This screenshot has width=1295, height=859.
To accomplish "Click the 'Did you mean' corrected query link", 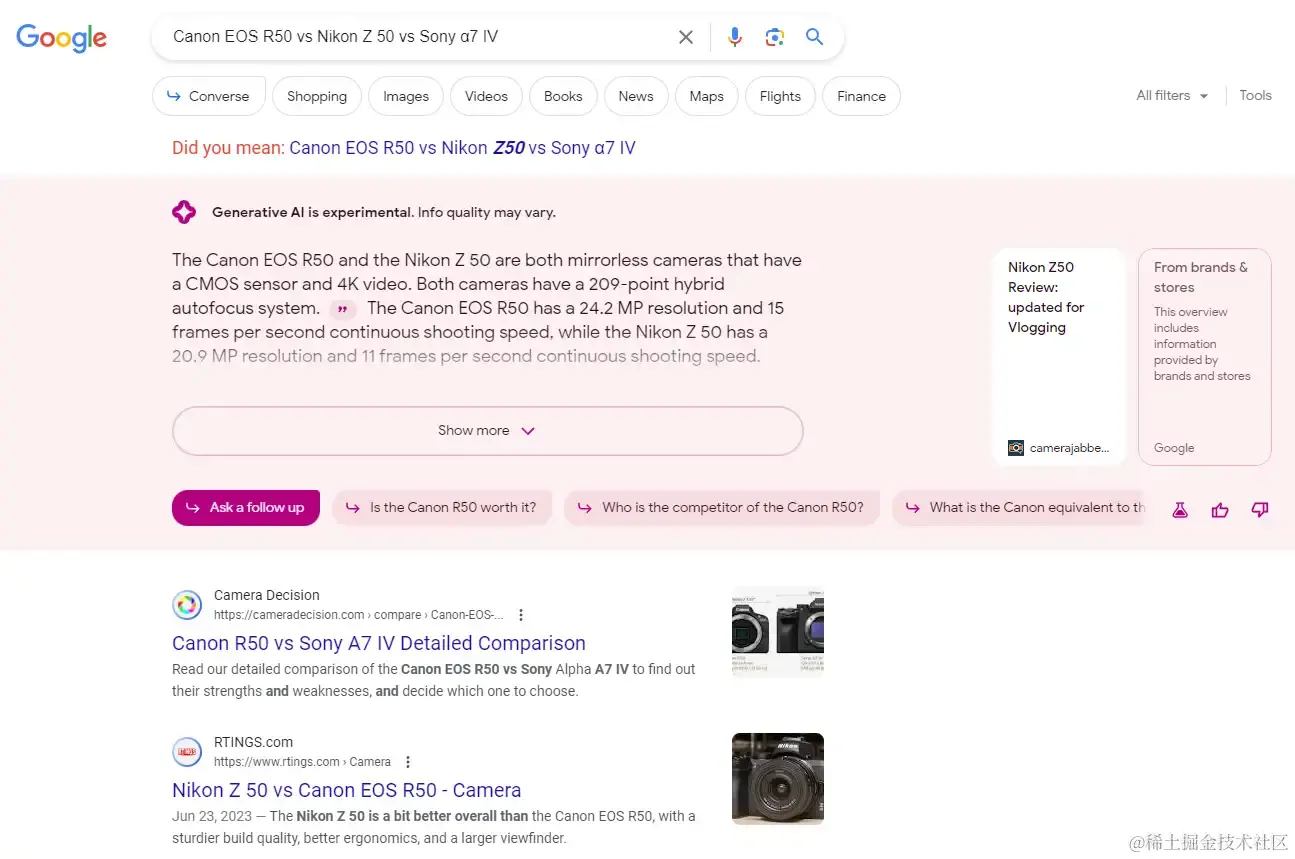I will click(462, 148).
